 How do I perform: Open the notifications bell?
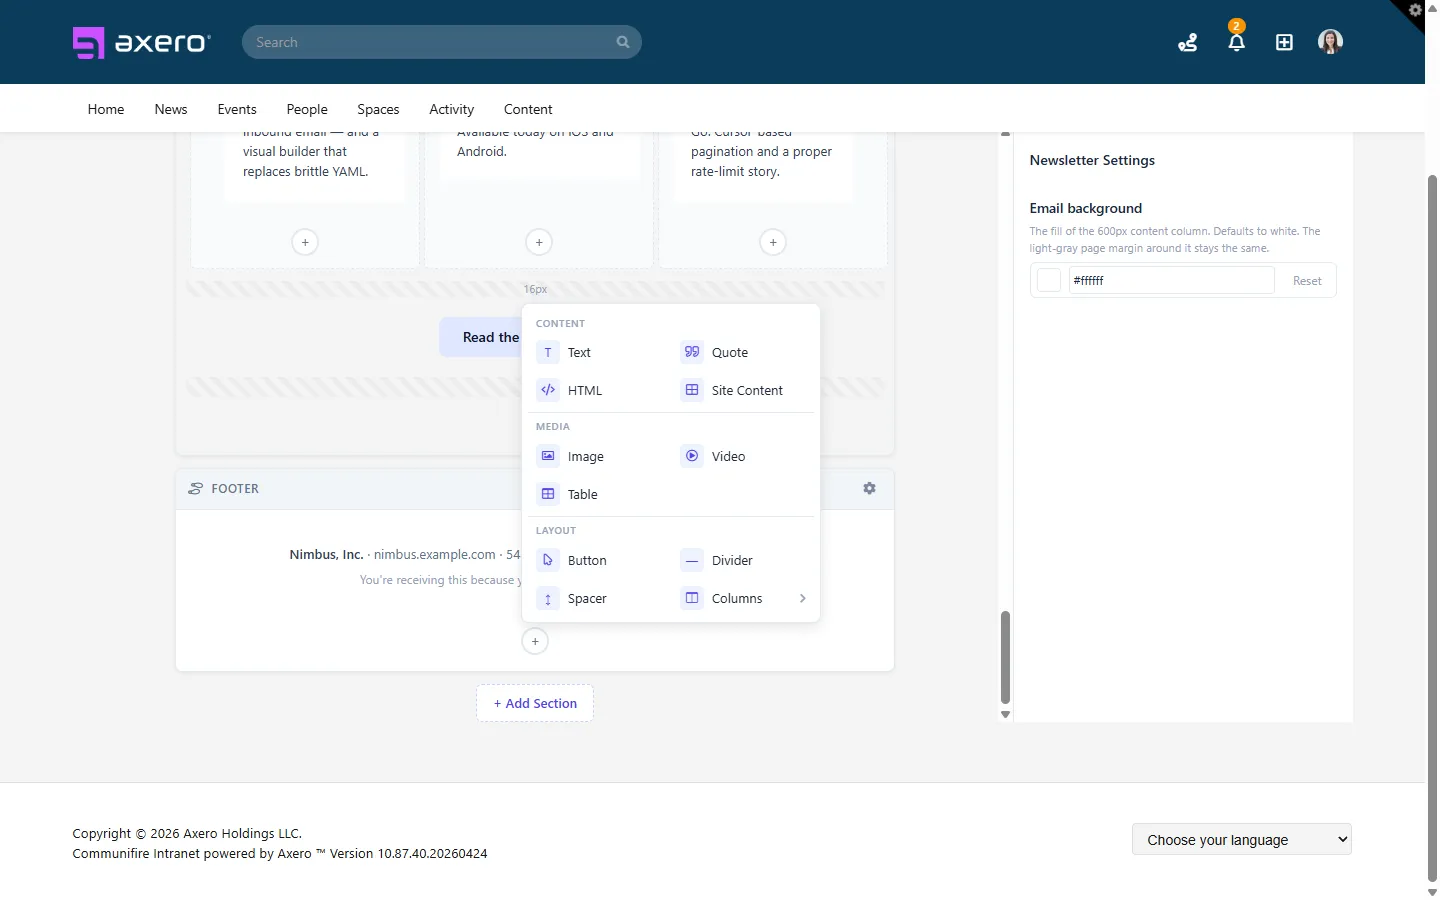1236,42
